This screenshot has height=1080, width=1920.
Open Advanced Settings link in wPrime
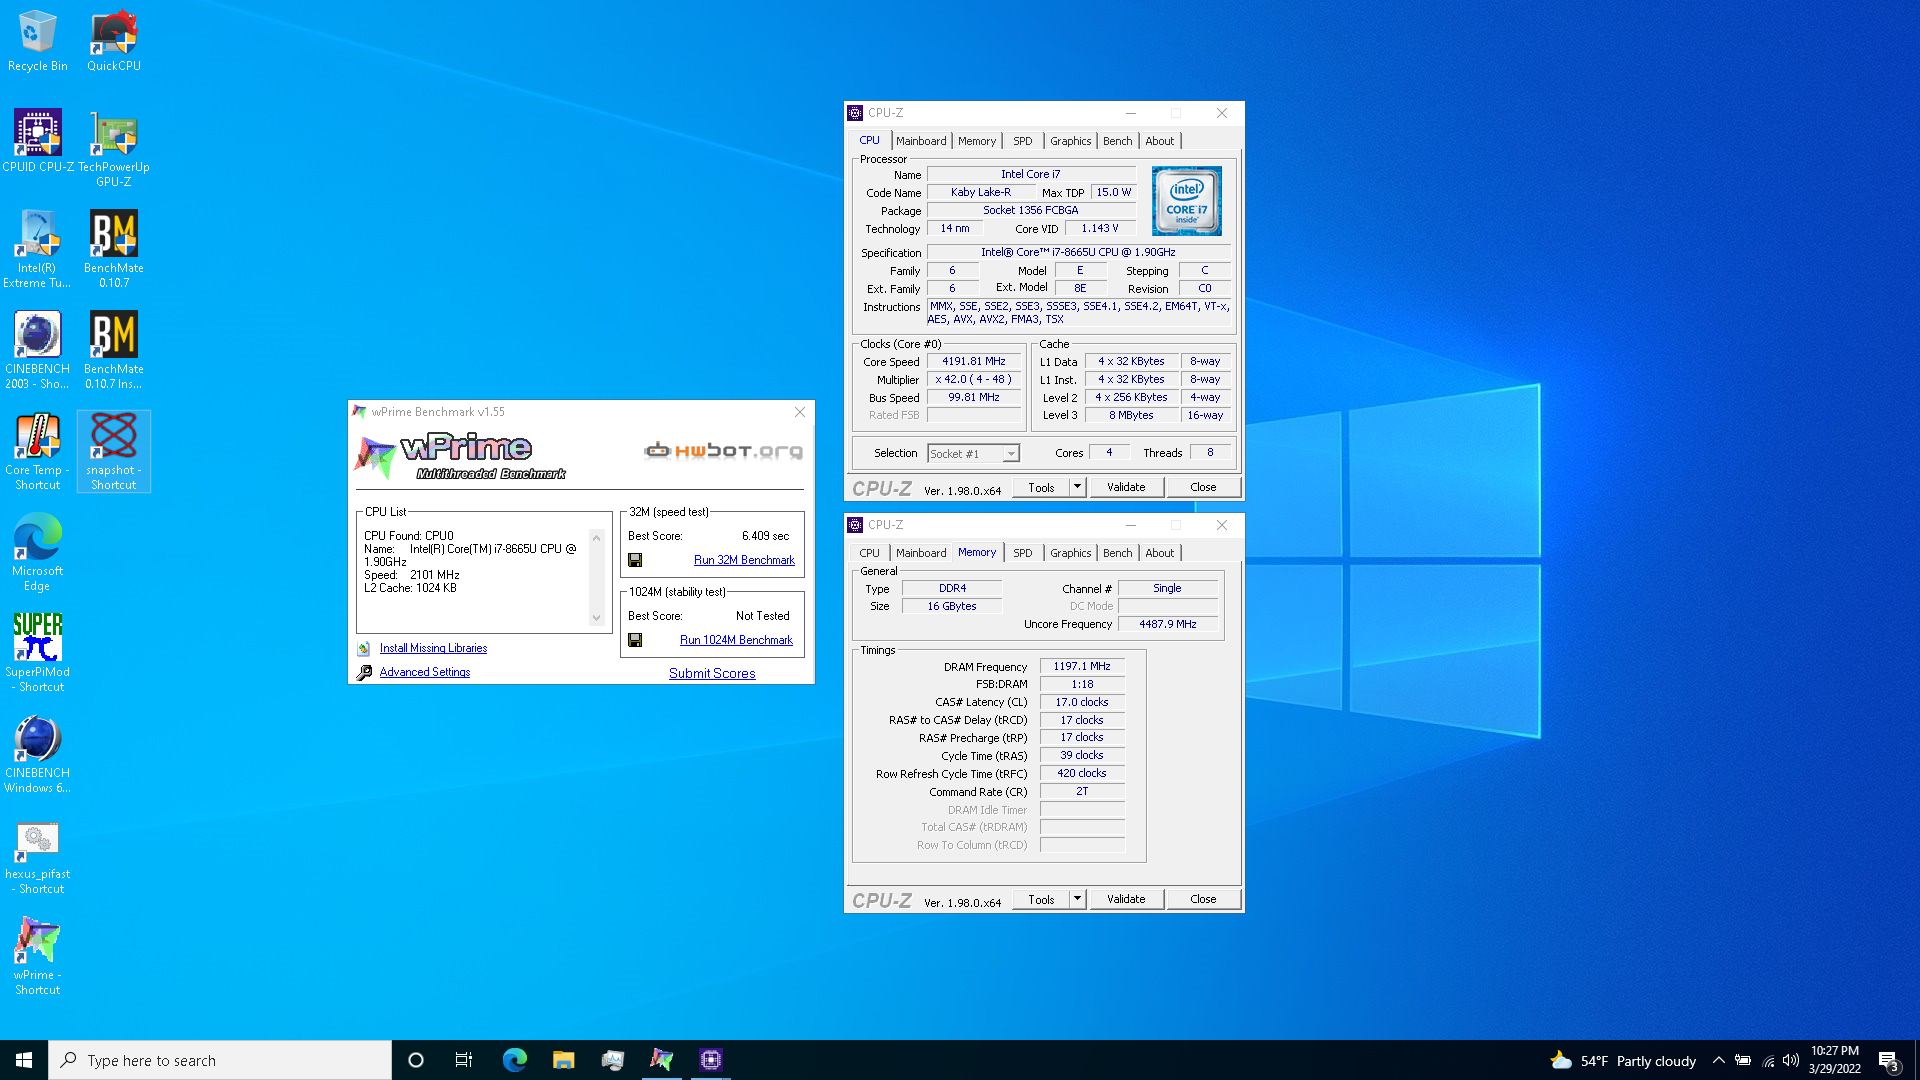click(424, 672)
